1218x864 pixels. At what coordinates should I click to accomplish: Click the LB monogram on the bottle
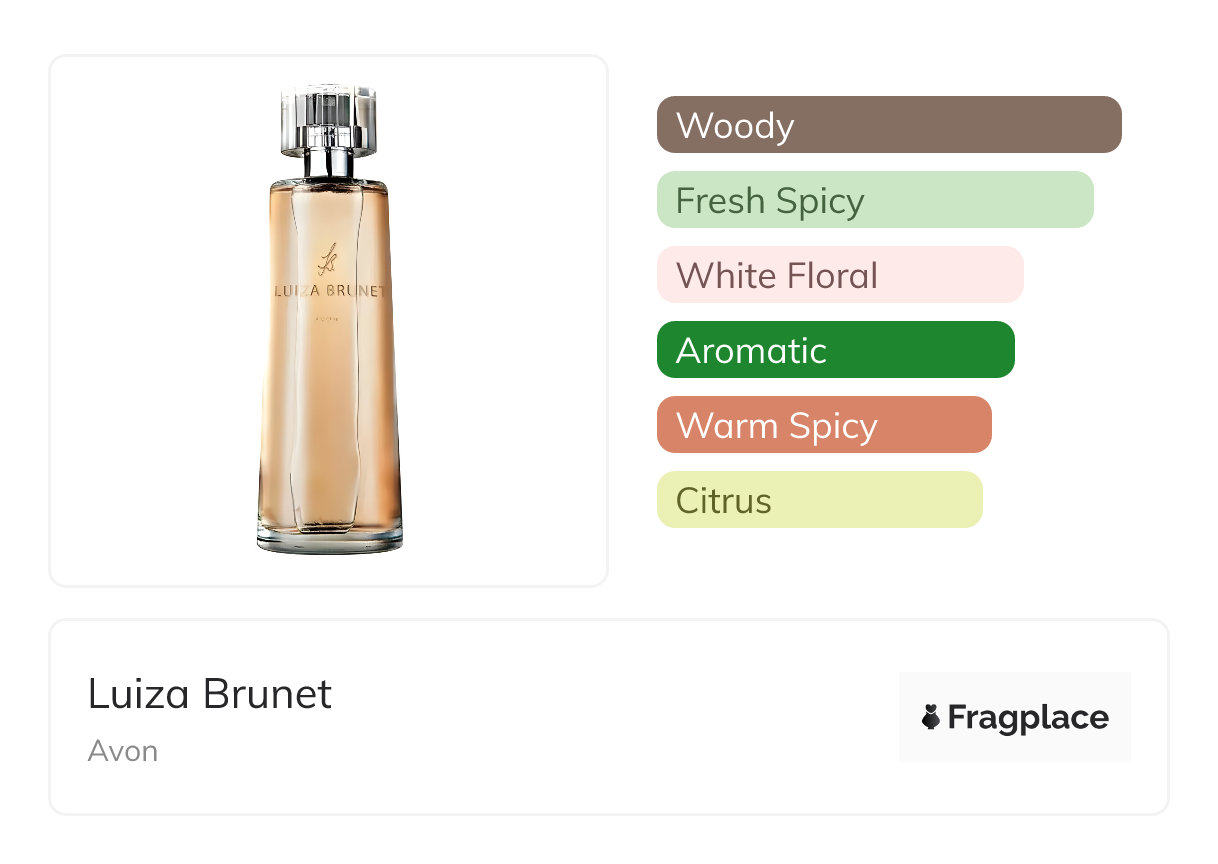[328, 260]
